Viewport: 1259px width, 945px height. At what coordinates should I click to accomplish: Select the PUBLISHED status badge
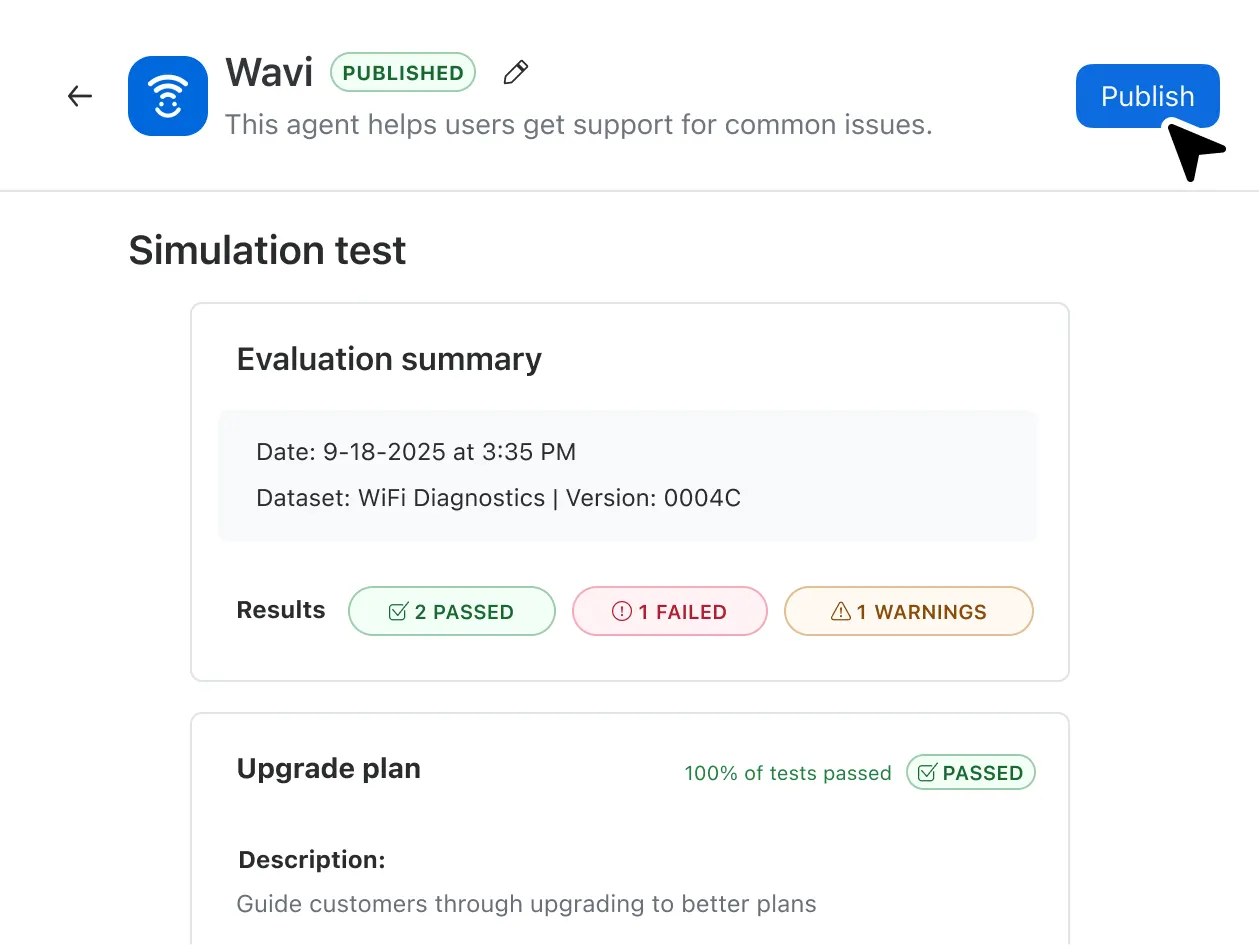pos(402,72)
